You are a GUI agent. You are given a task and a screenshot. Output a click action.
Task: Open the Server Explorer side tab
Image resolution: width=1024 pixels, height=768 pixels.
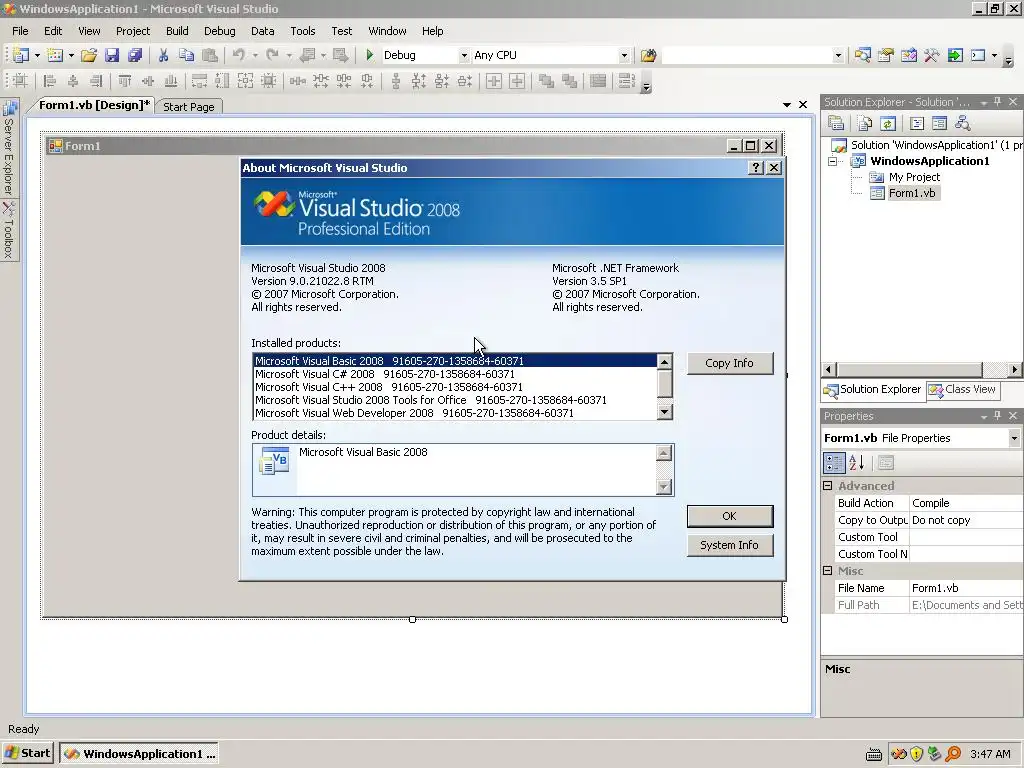coord(9,149)
